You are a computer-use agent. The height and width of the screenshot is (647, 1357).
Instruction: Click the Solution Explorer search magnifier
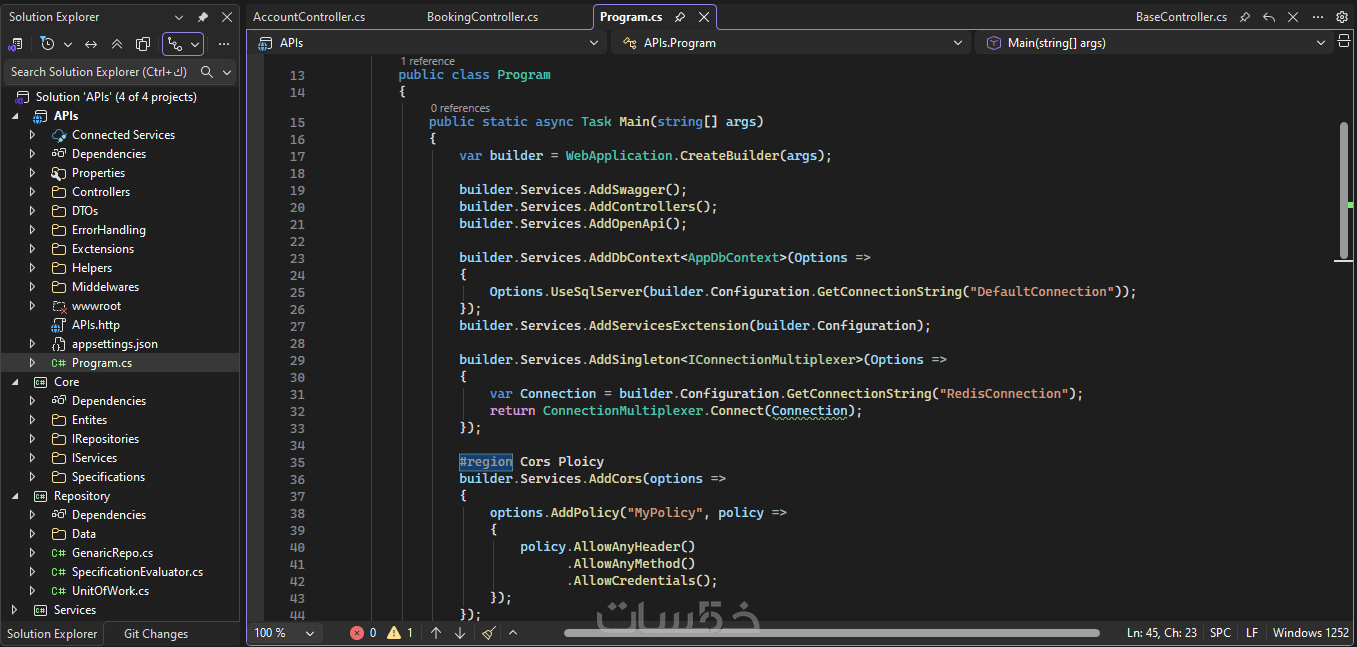click(x=207, y=72)
